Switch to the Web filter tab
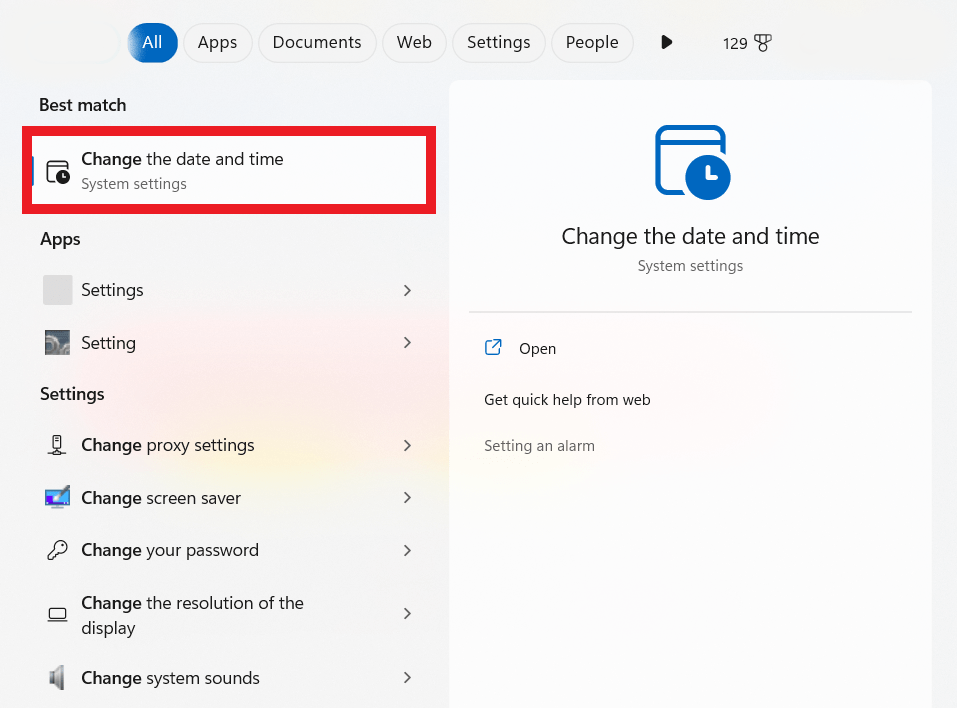 pos(414,43)
